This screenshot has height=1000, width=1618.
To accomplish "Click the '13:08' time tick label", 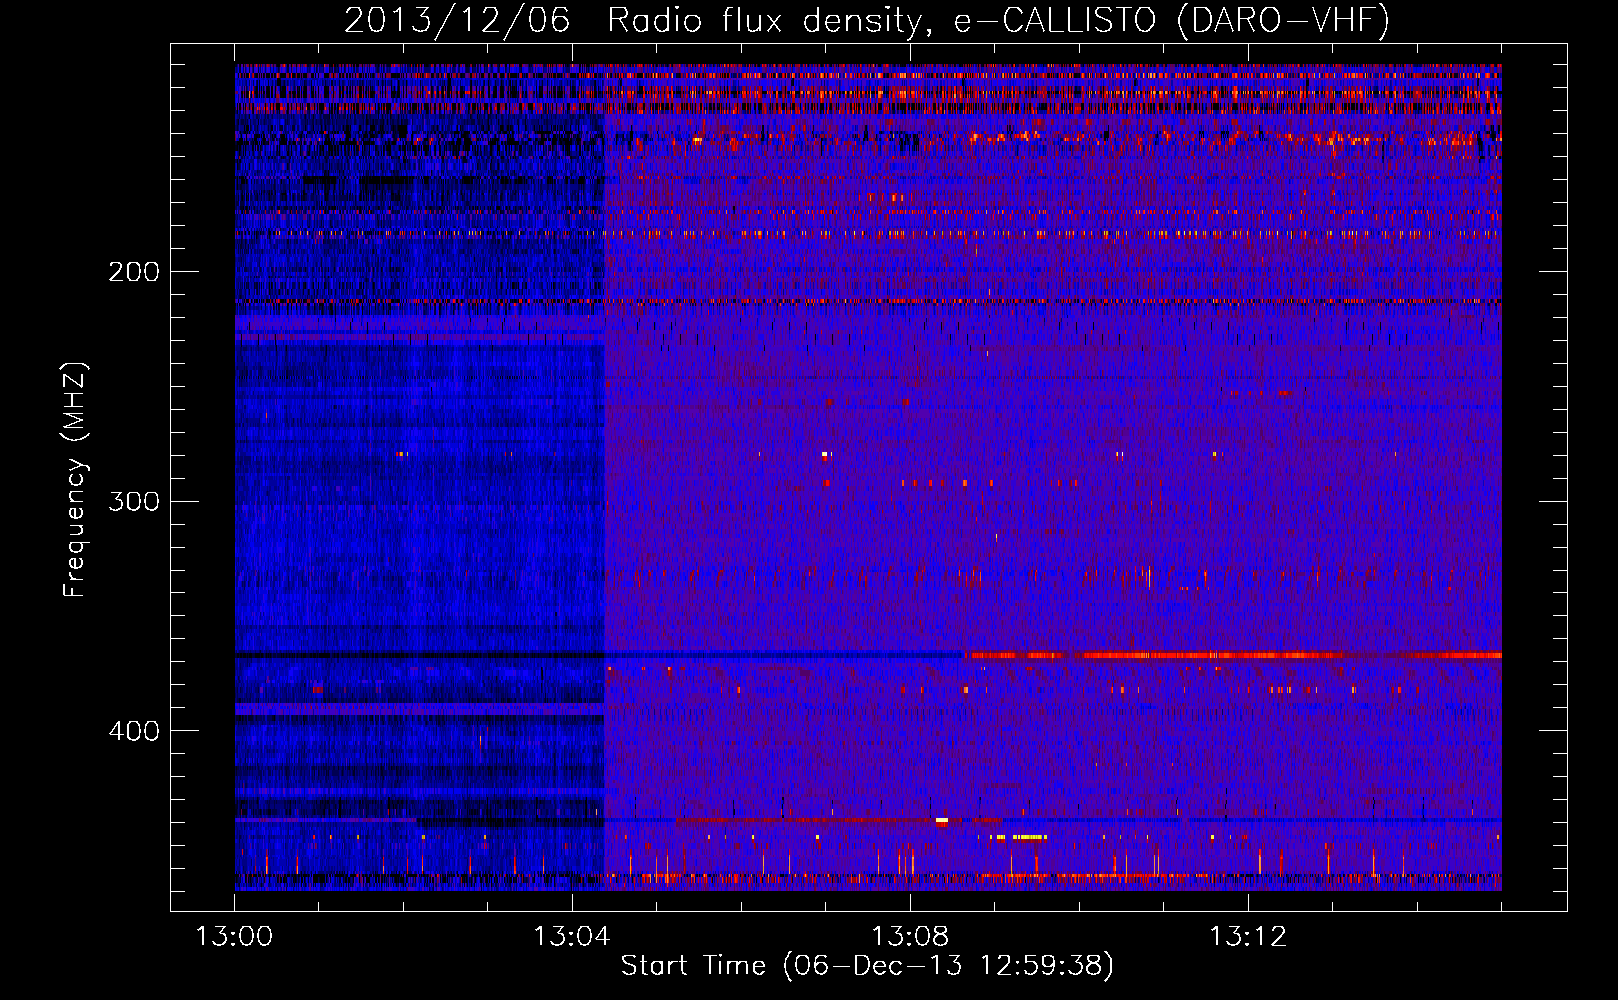I will [910, 937].
